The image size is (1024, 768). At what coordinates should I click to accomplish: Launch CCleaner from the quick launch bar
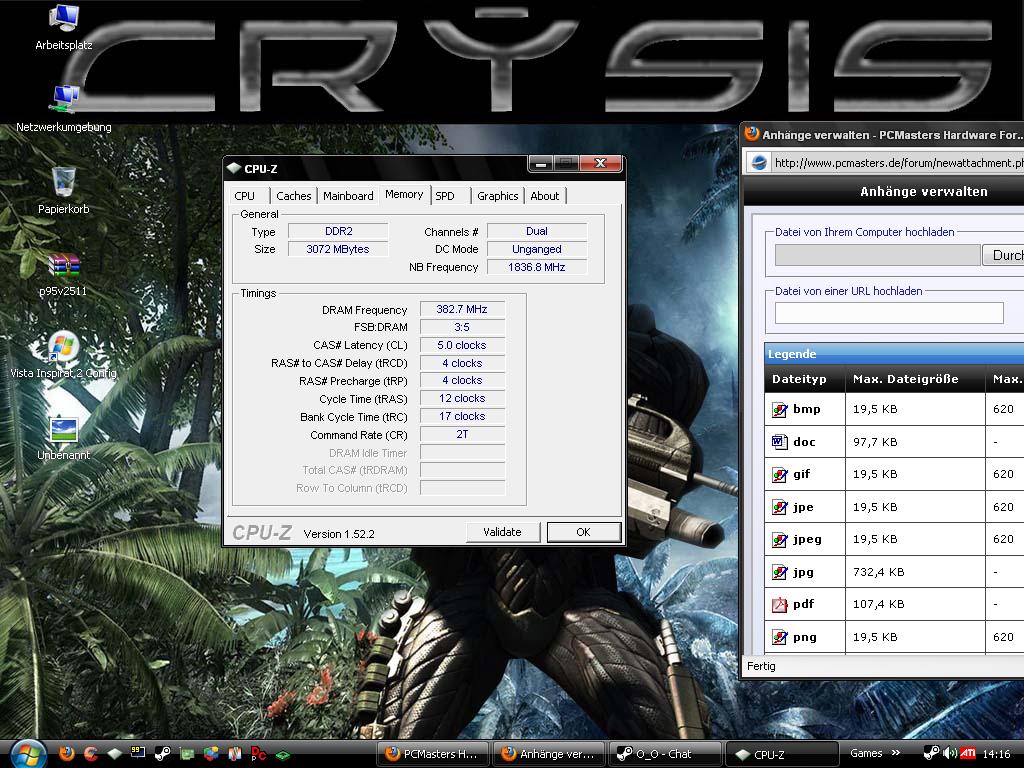click(91, 754)
